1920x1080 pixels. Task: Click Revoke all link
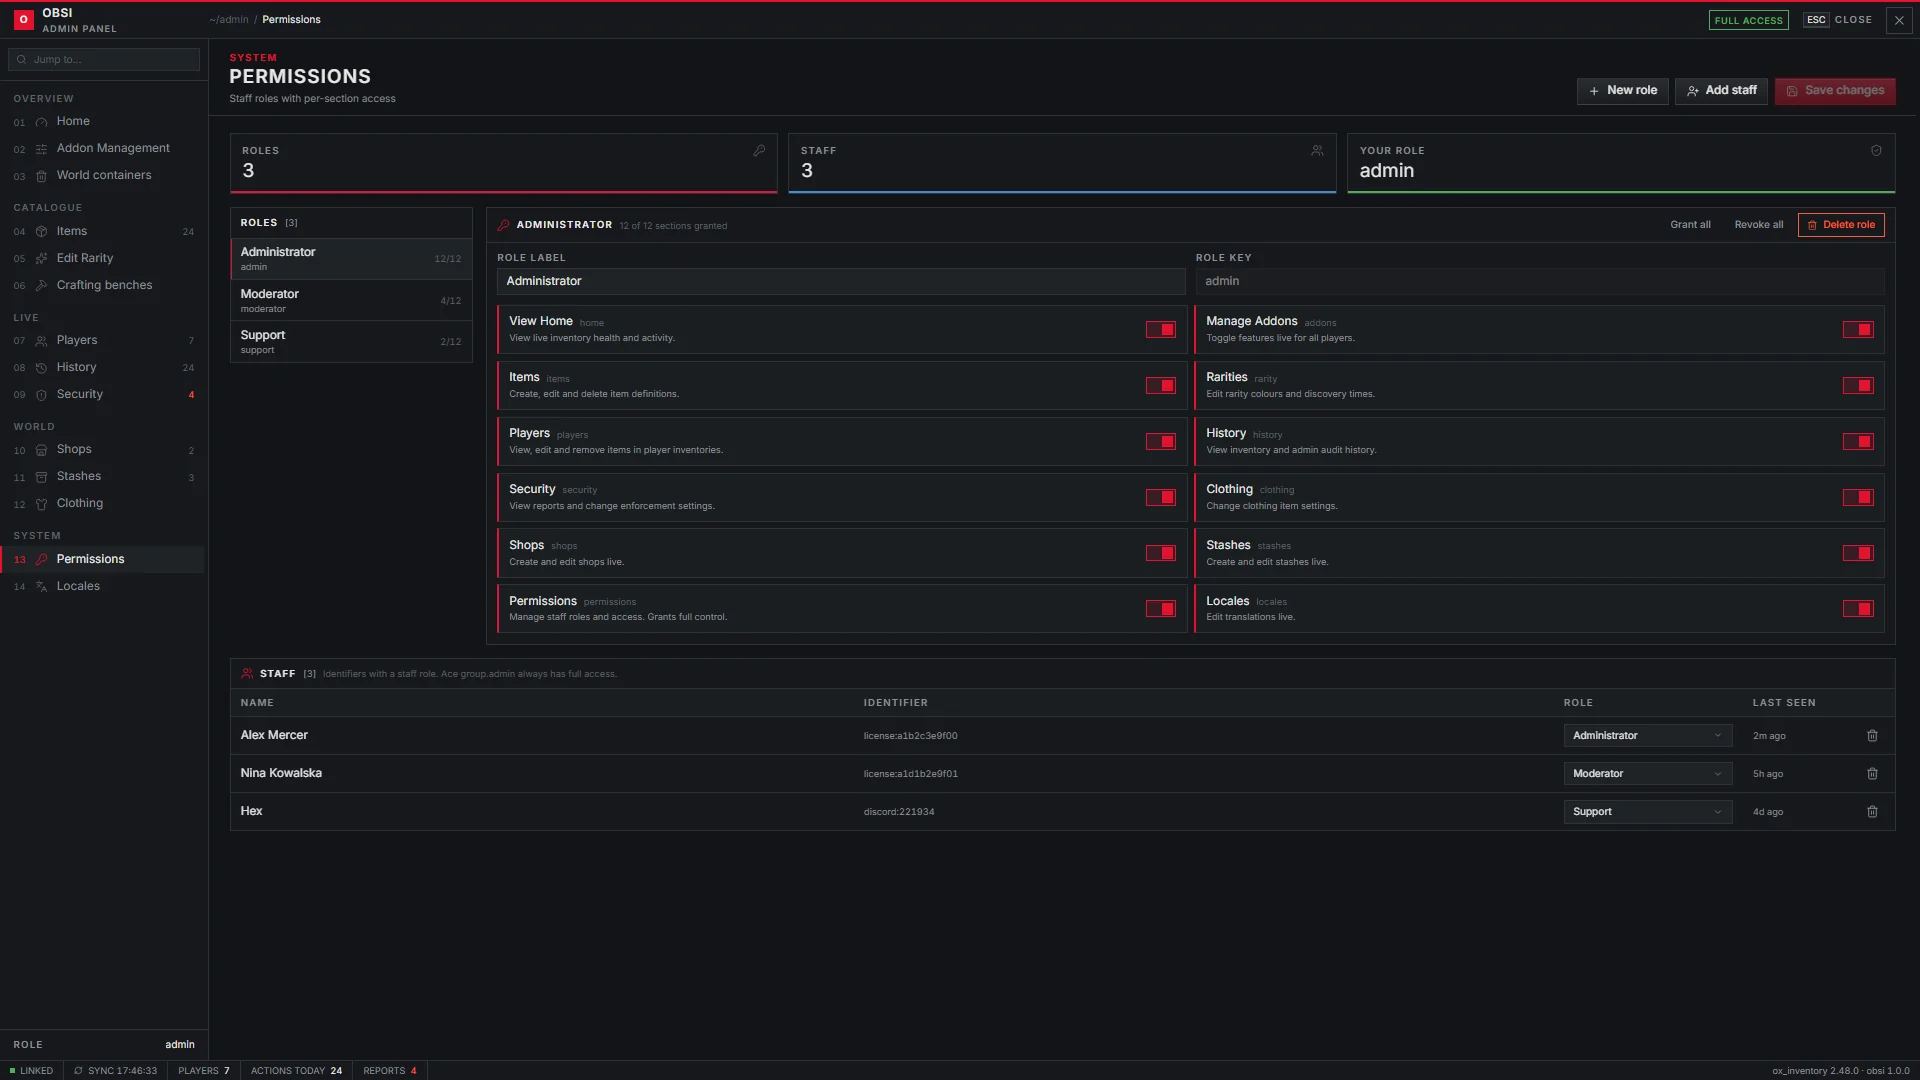(1758, 226)
